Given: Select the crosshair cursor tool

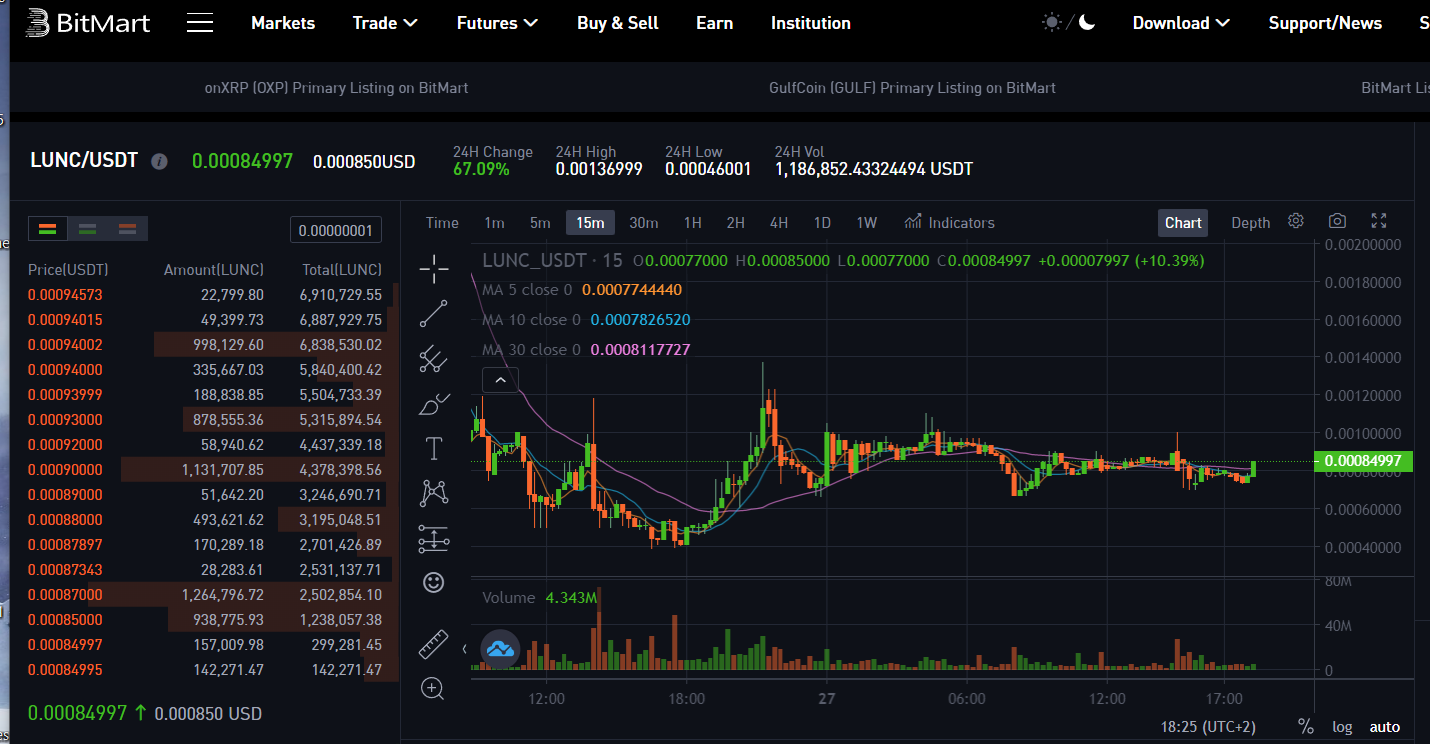Looking at the screenshot, I should (x=433, y=269).
